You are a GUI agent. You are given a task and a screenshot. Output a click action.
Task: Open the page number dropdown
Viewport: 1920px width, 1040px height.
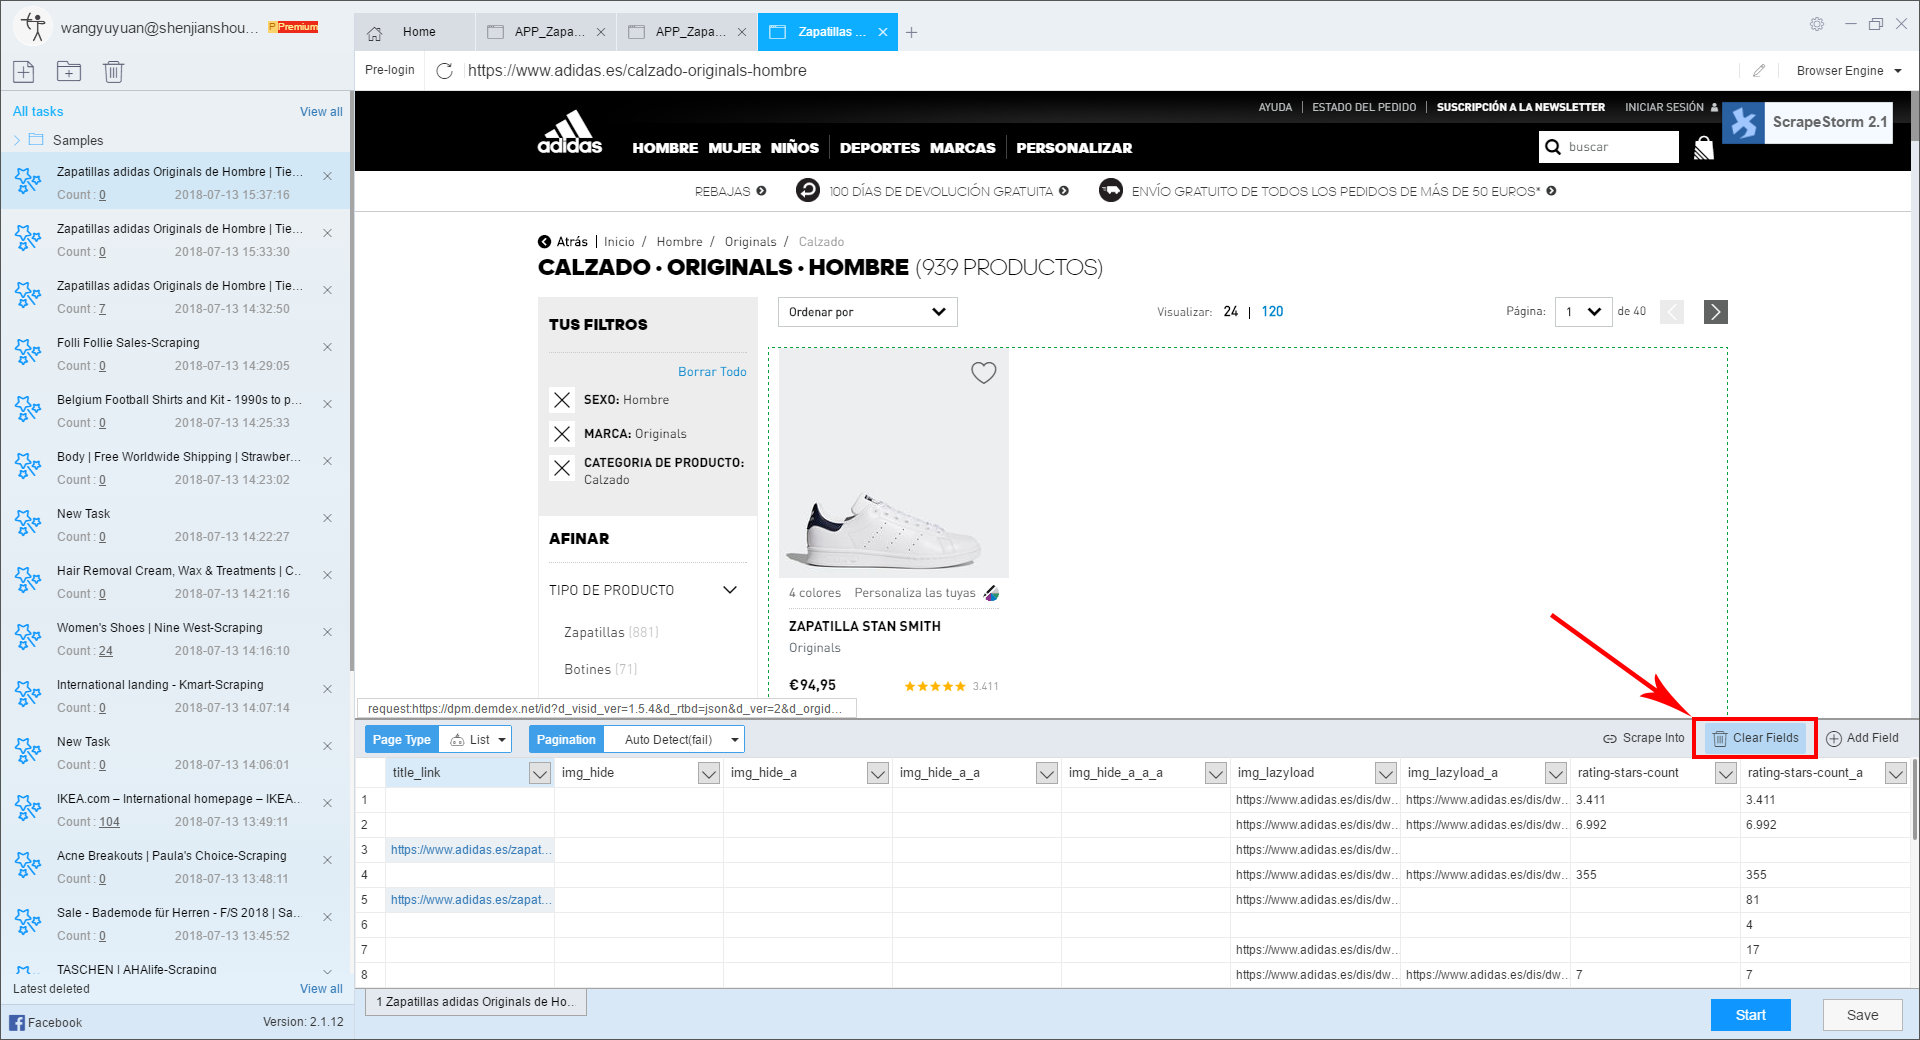[x=1584, y=312]
